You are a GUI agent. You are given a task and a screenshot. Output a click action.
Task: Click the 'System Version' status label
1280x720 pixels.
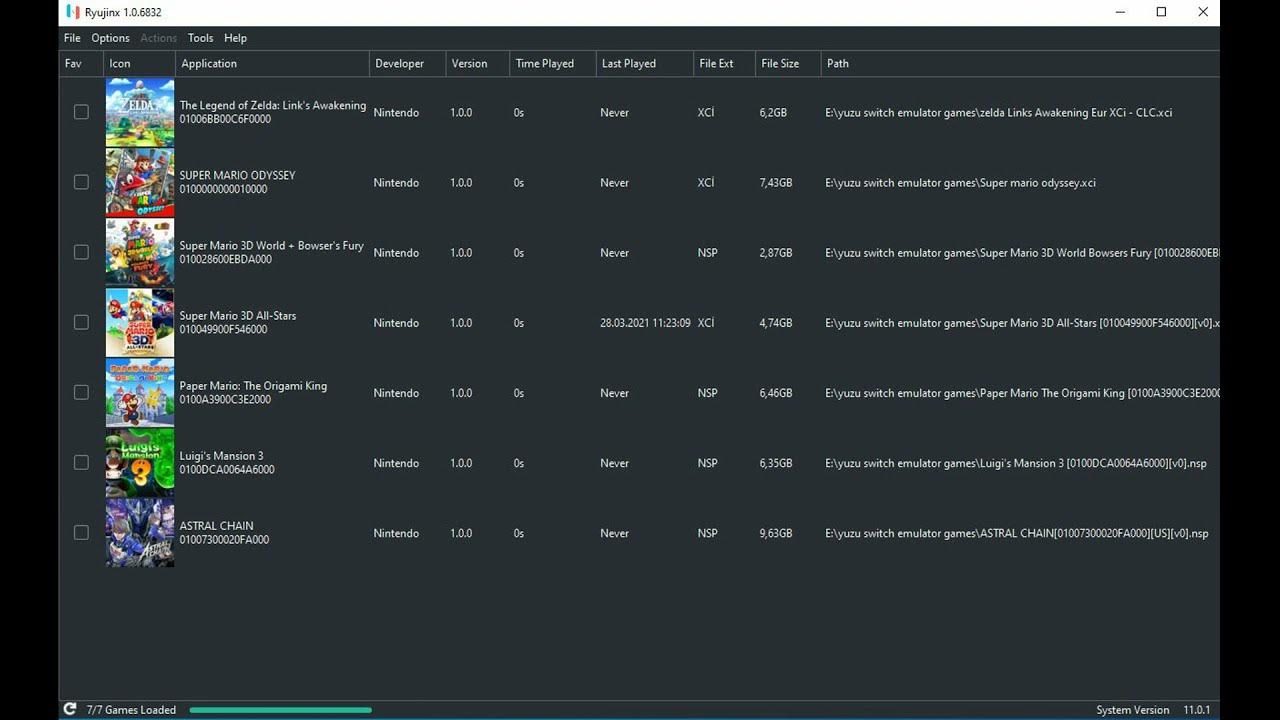pyautogui.click(x=1132, y=710)
